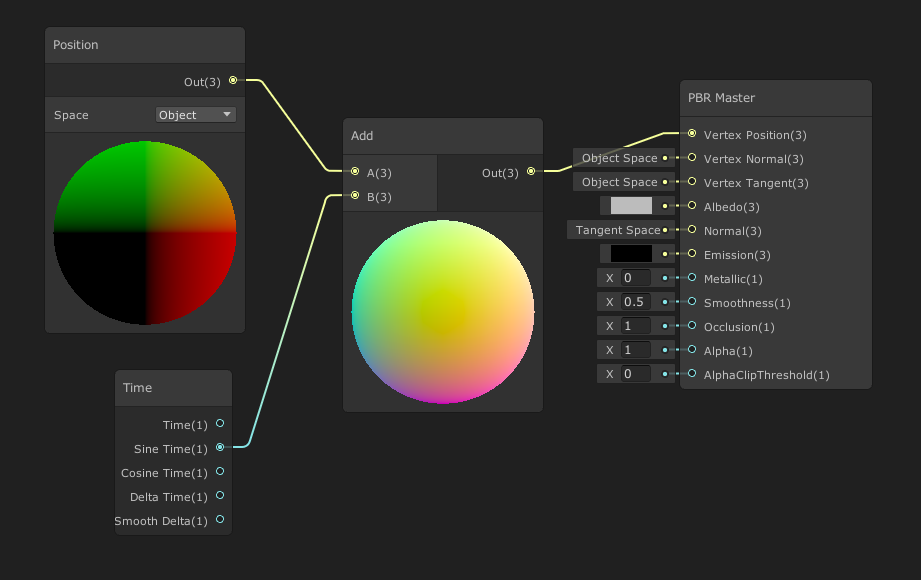Click the Smooth Delta(1) output port

[x=220, y=519]
